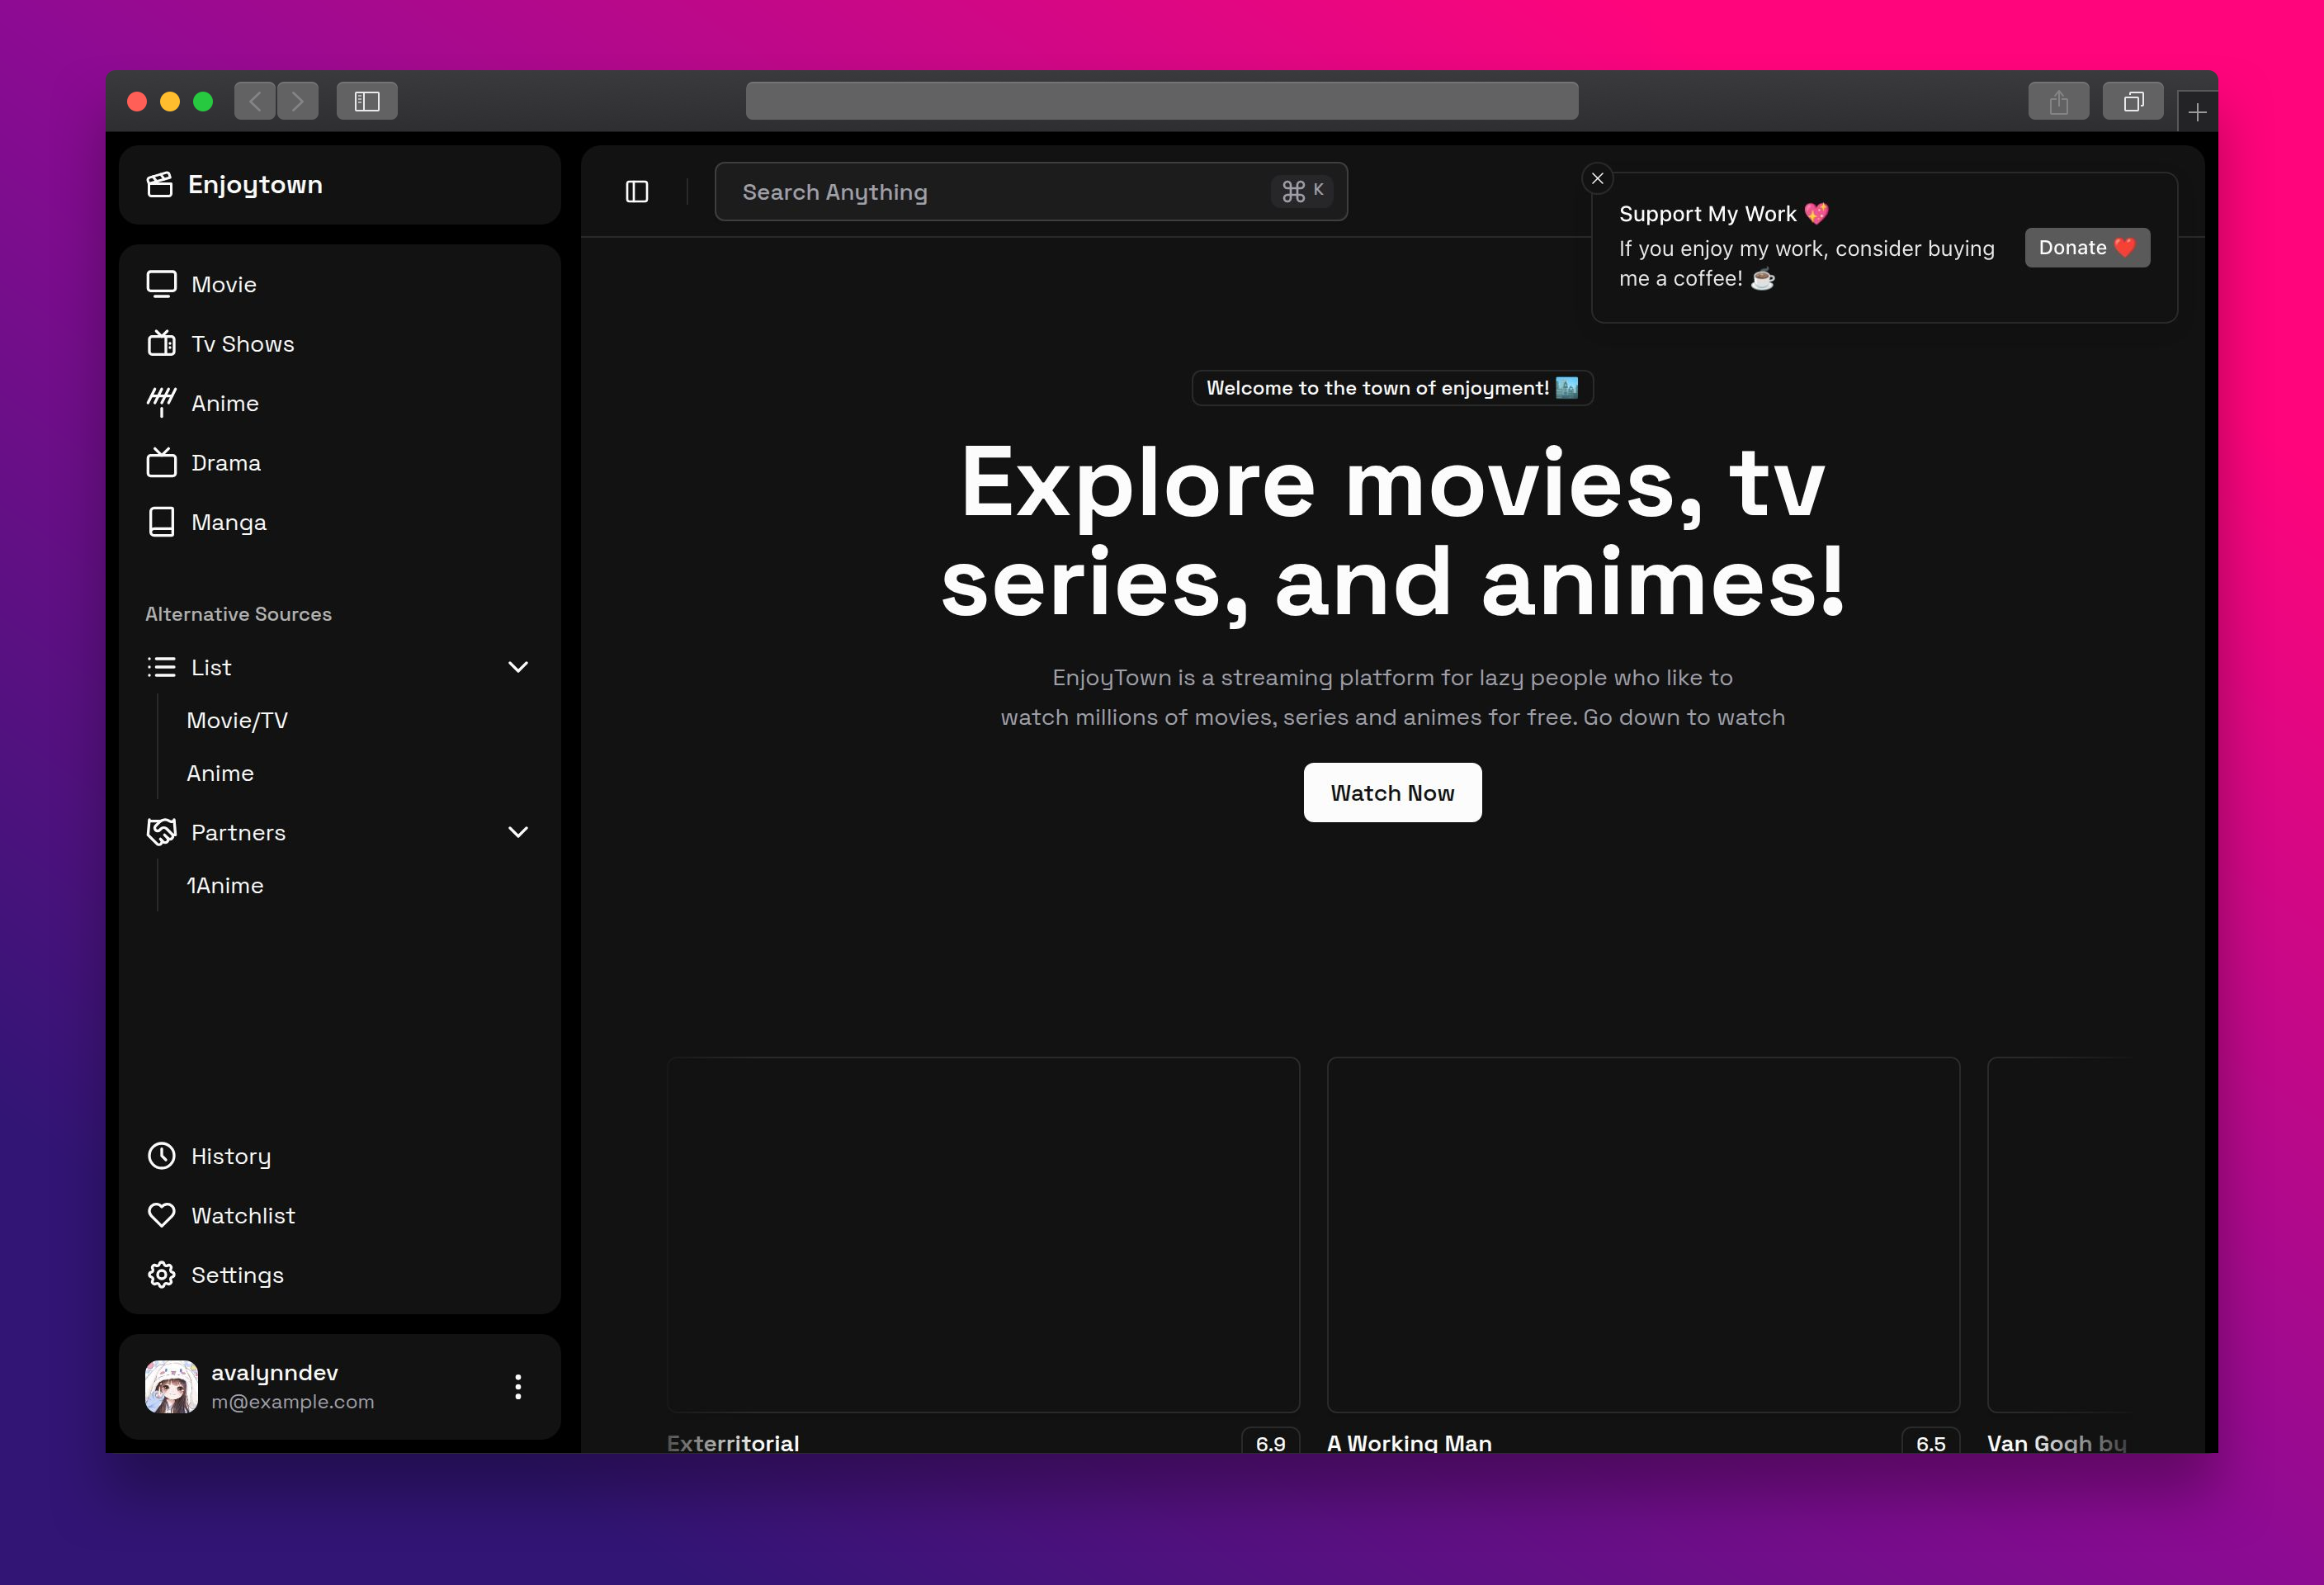
Task: Open Settings gear icon
Action: coord(161,1275)
